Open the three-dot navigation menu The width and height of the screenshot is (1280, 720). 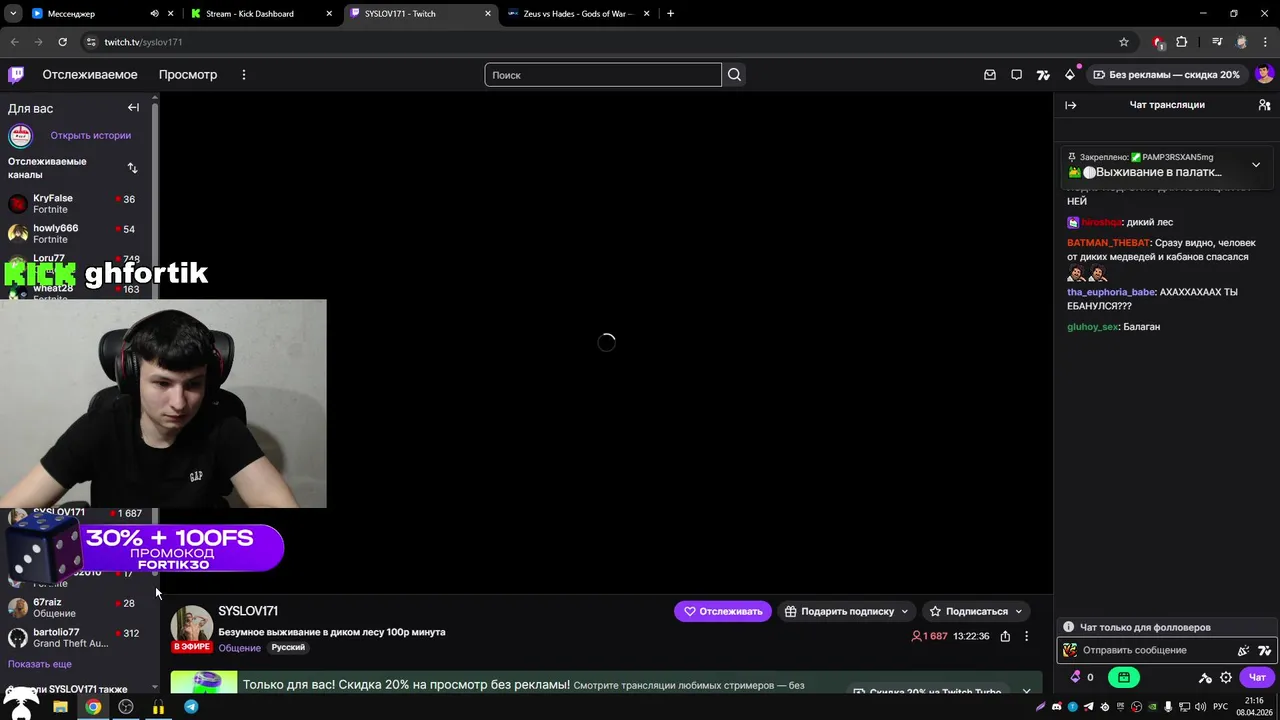[243, 75]
